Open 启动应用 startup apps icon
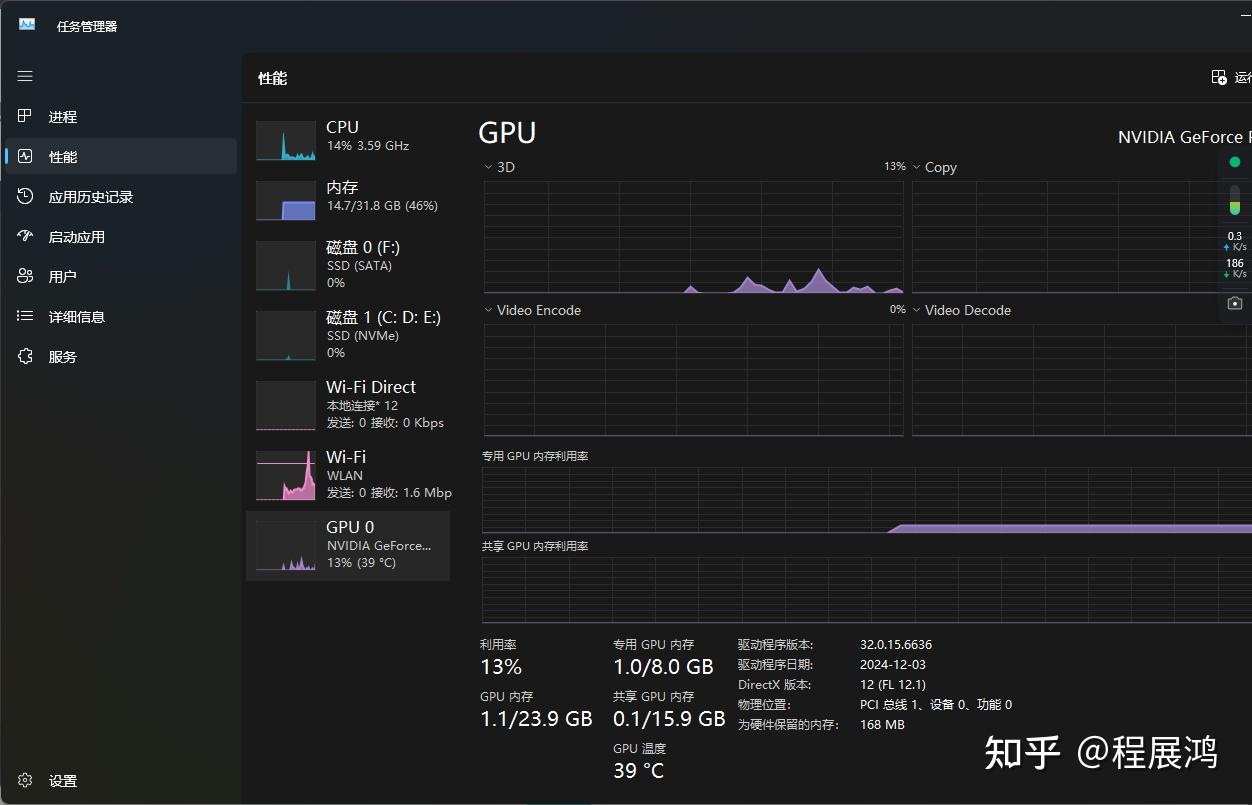Image resolution: width=1252 pixels, height=805 pixels. tap(25, 236)
